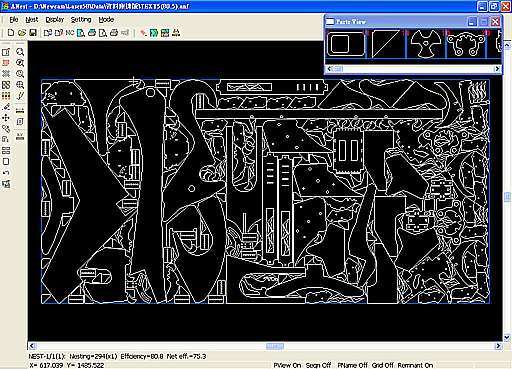The width and height of the screenshot is (512, 369).
Task: Open the Mode menu
Action: click(106, 20)
